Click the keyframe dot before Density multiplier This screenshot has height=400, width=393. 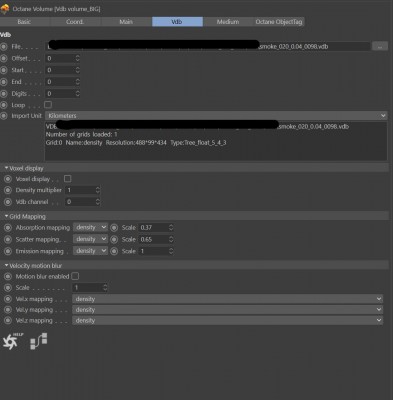8,190
